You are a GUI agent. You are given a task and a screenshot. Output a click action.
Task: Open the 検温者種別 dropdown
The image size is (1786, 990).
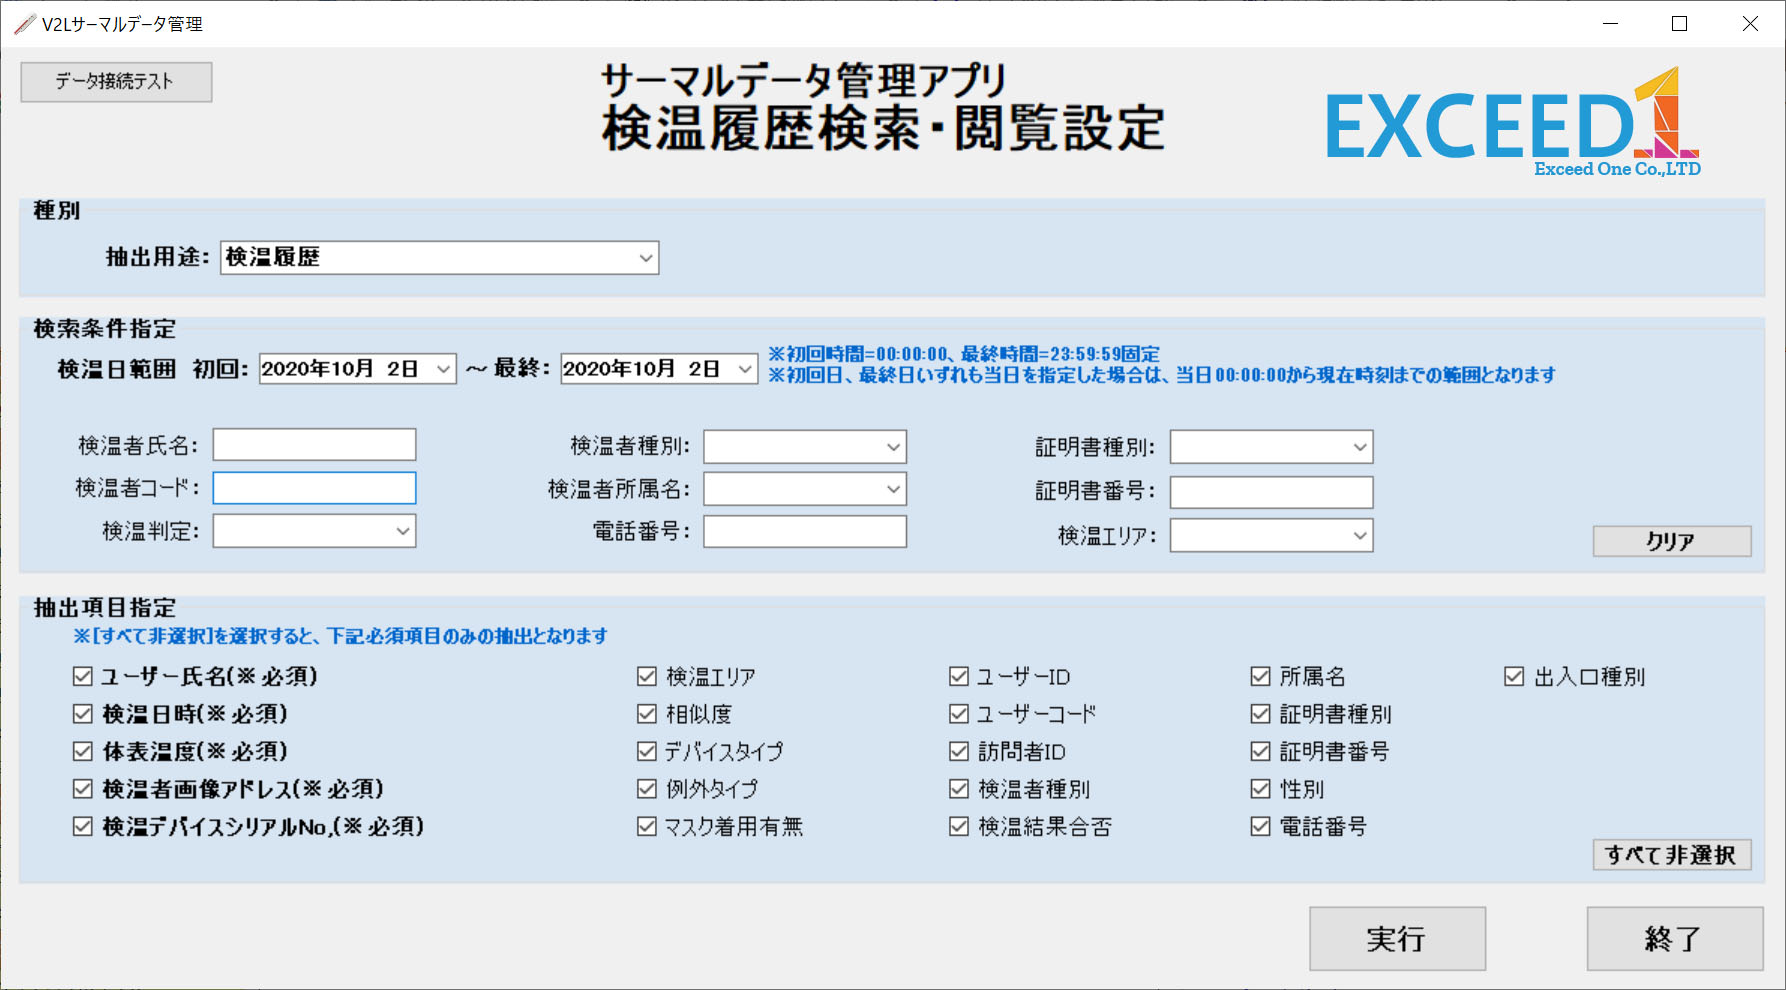coord(893,447)
